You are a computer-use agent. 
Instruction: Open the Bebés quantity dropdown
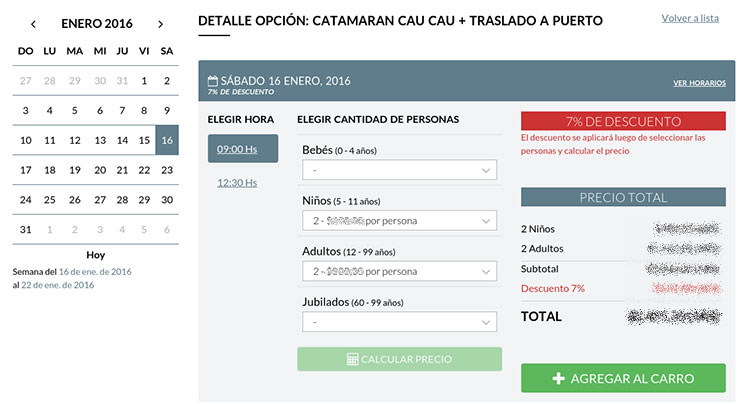pos(399,170)
